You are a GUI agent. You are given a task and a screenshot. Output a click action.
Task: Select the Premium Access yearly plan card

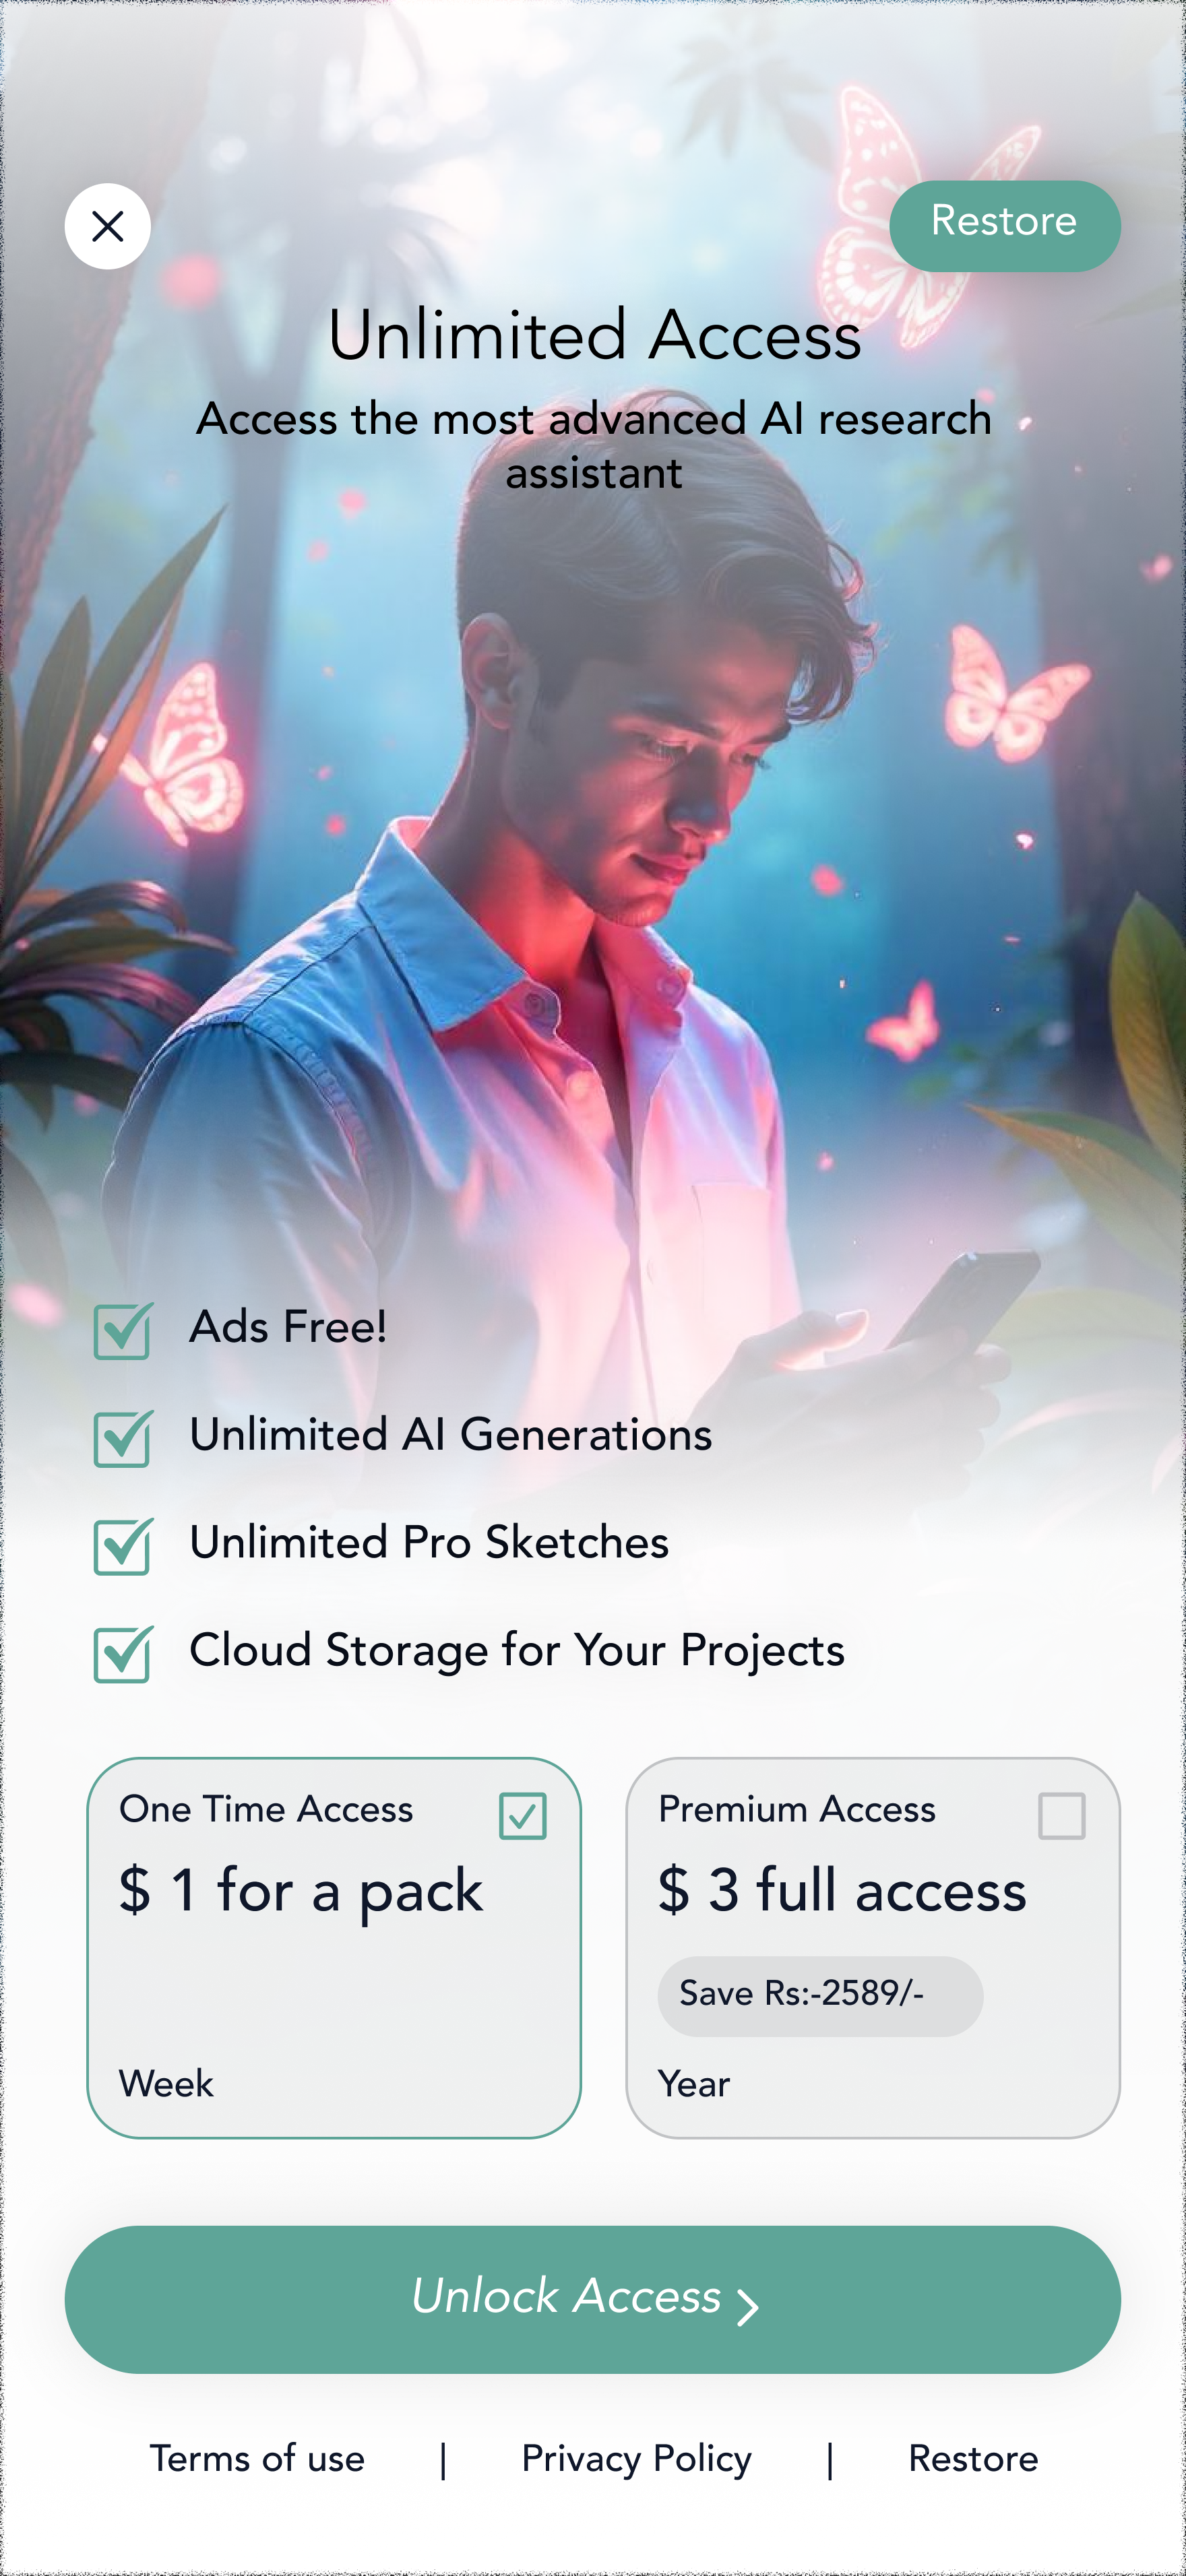coord(872,1947)
